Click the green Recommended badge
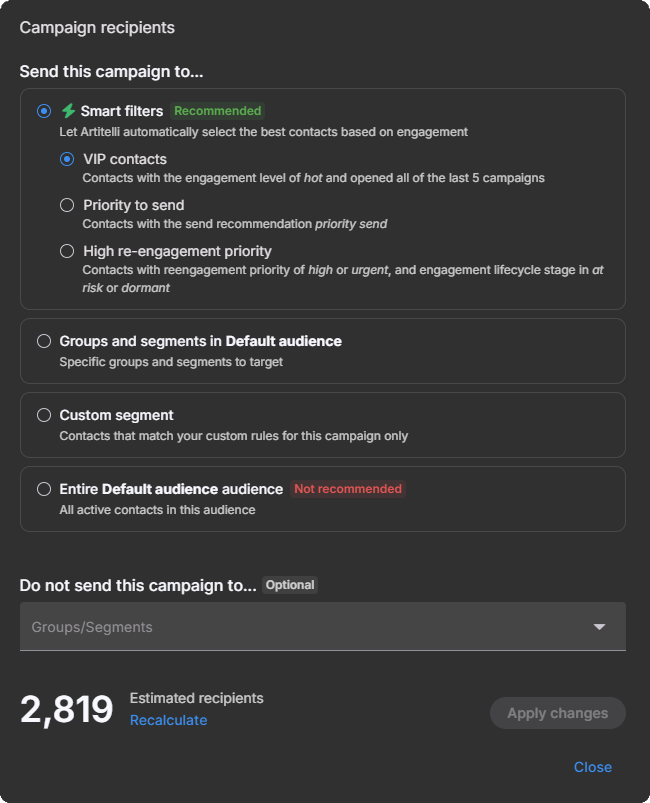This screenshot has width=650, height=803. pyautogui.click(x=216, y=111)
